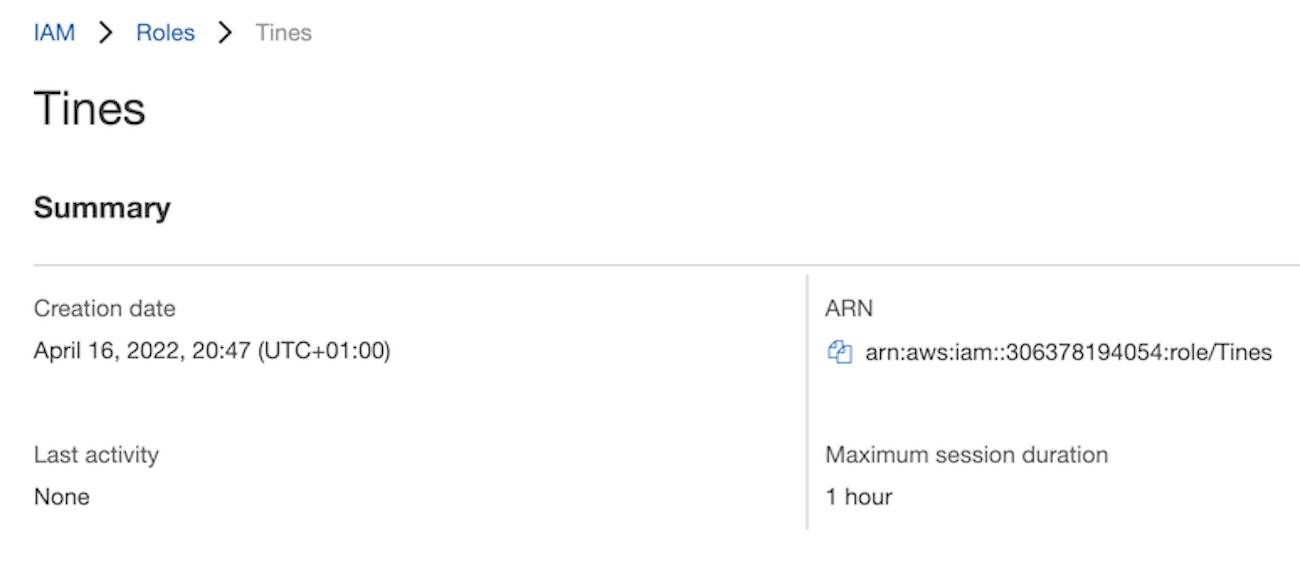Select the current Tines breadcrumb item
The image size is (1300, 562).
coord(284,32)
